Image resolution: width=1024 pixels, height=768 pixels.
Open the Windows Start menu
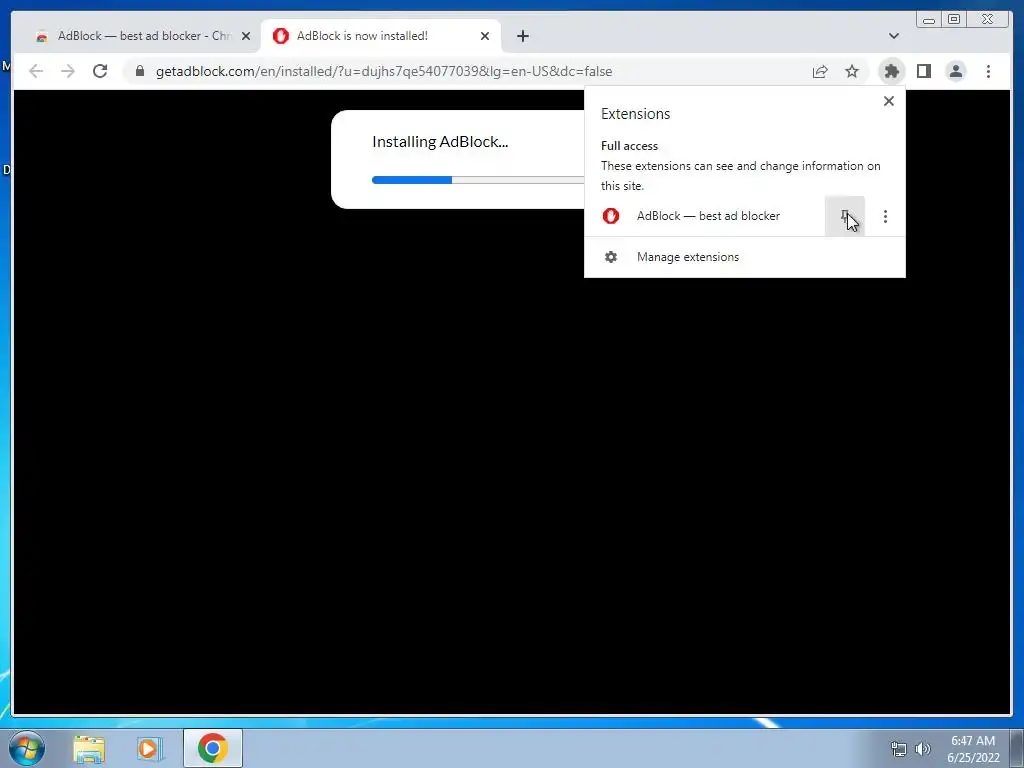click(26, 748)
